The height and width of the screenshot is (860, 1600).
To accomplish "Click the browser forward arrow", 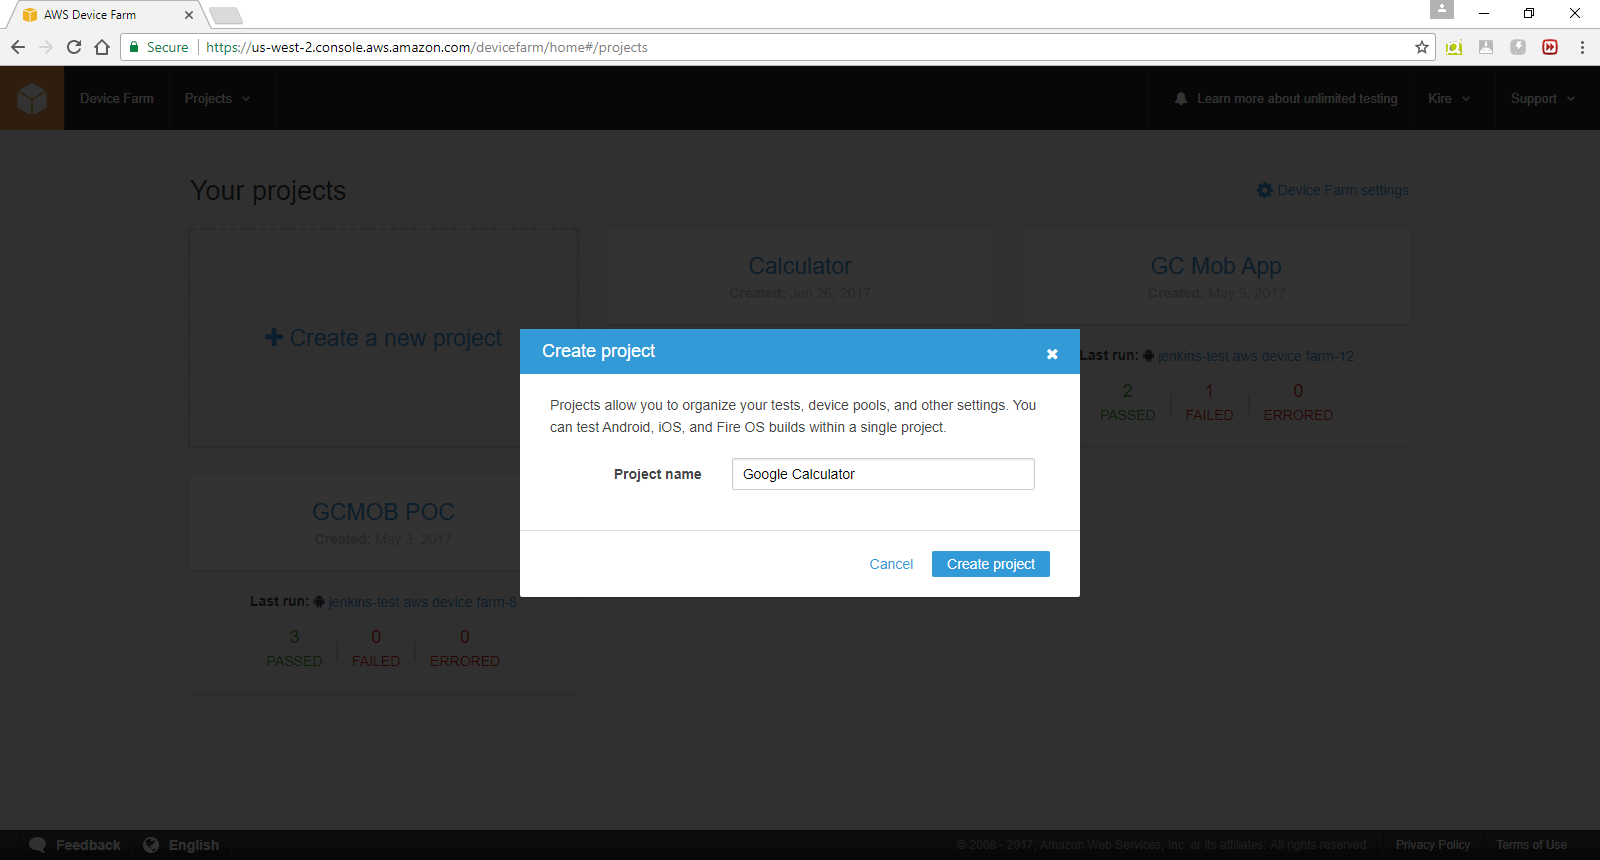I will click(x=46, y=47).
